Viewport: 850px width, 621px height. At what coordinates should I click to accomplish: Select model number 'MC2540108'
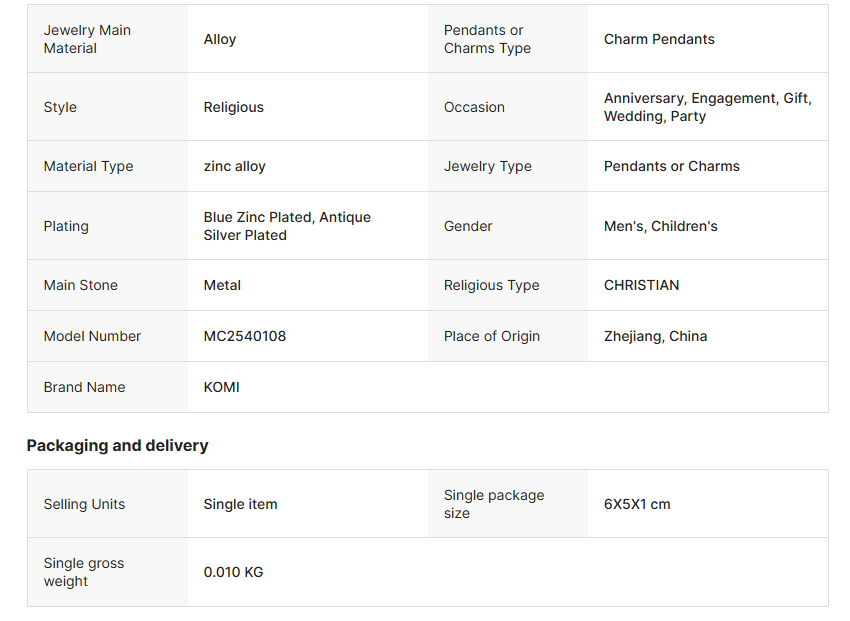tap(244, 336)
